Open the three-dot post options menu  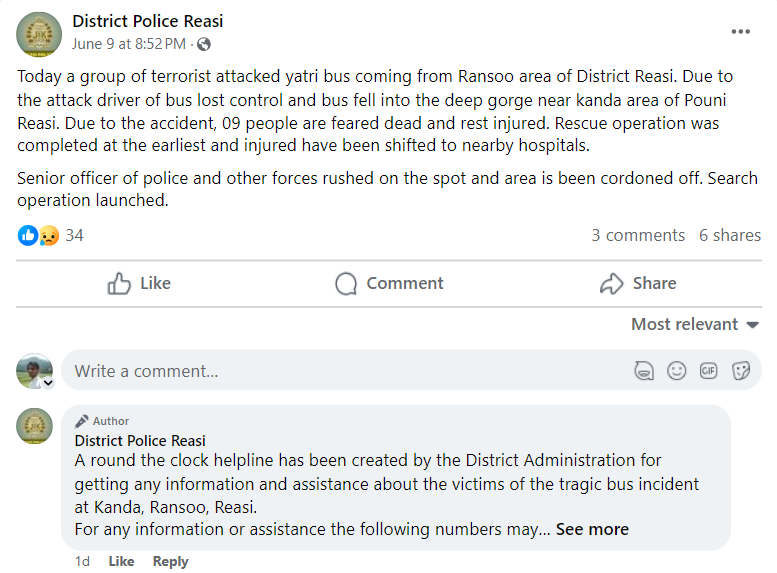[740, 32]
